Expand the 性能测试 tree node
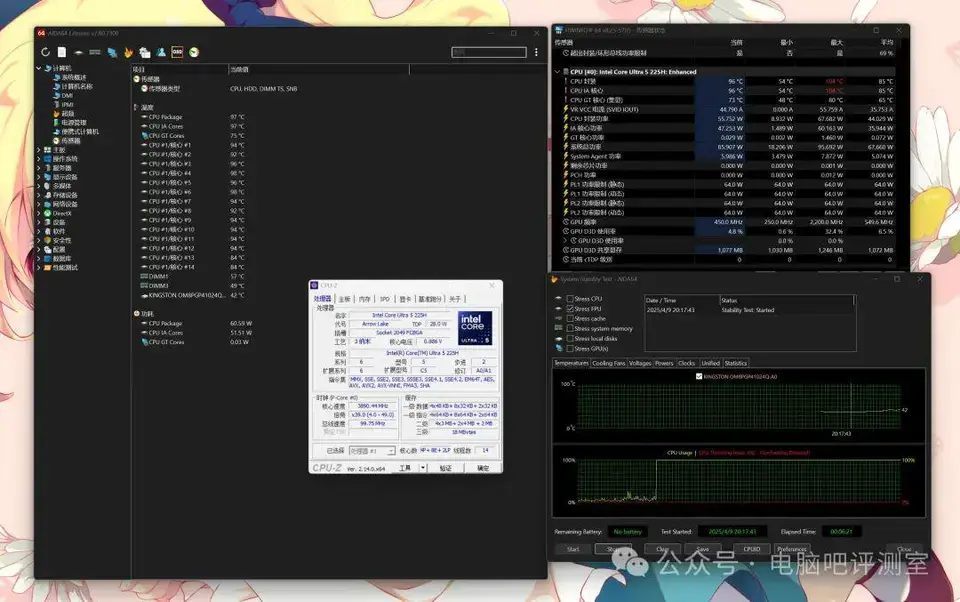Screen dimensions: 960x602 tap(39, 268)
